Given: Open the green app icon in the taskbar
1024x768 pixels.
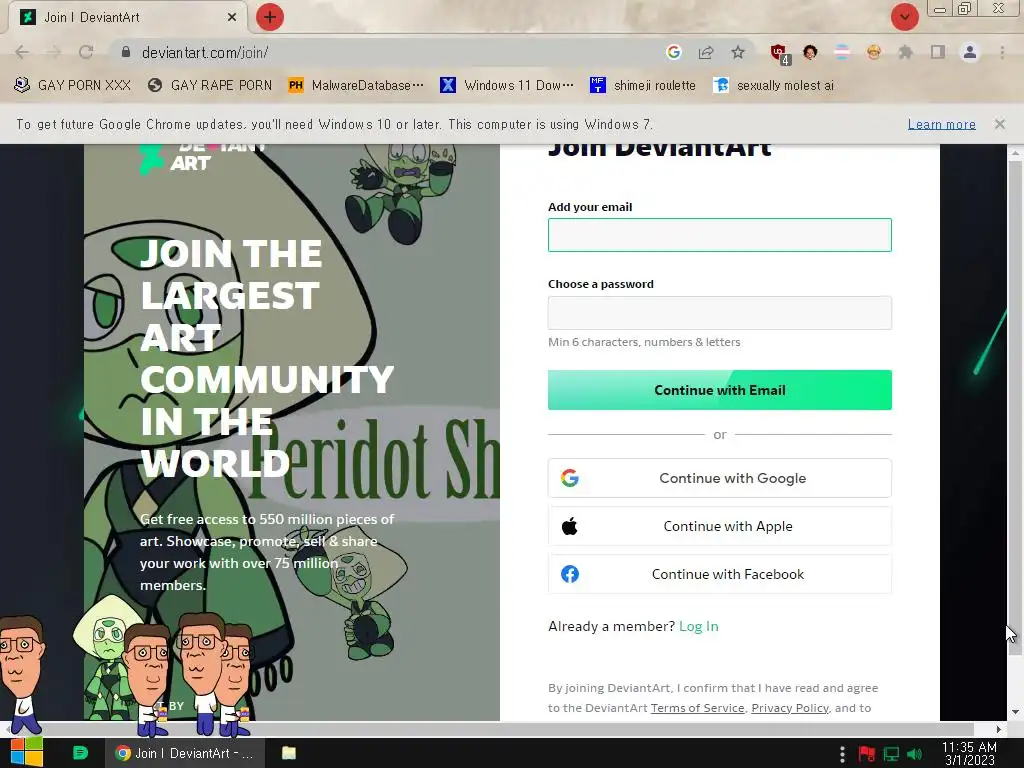Looking at the screenshot, I should click(80, 753).
